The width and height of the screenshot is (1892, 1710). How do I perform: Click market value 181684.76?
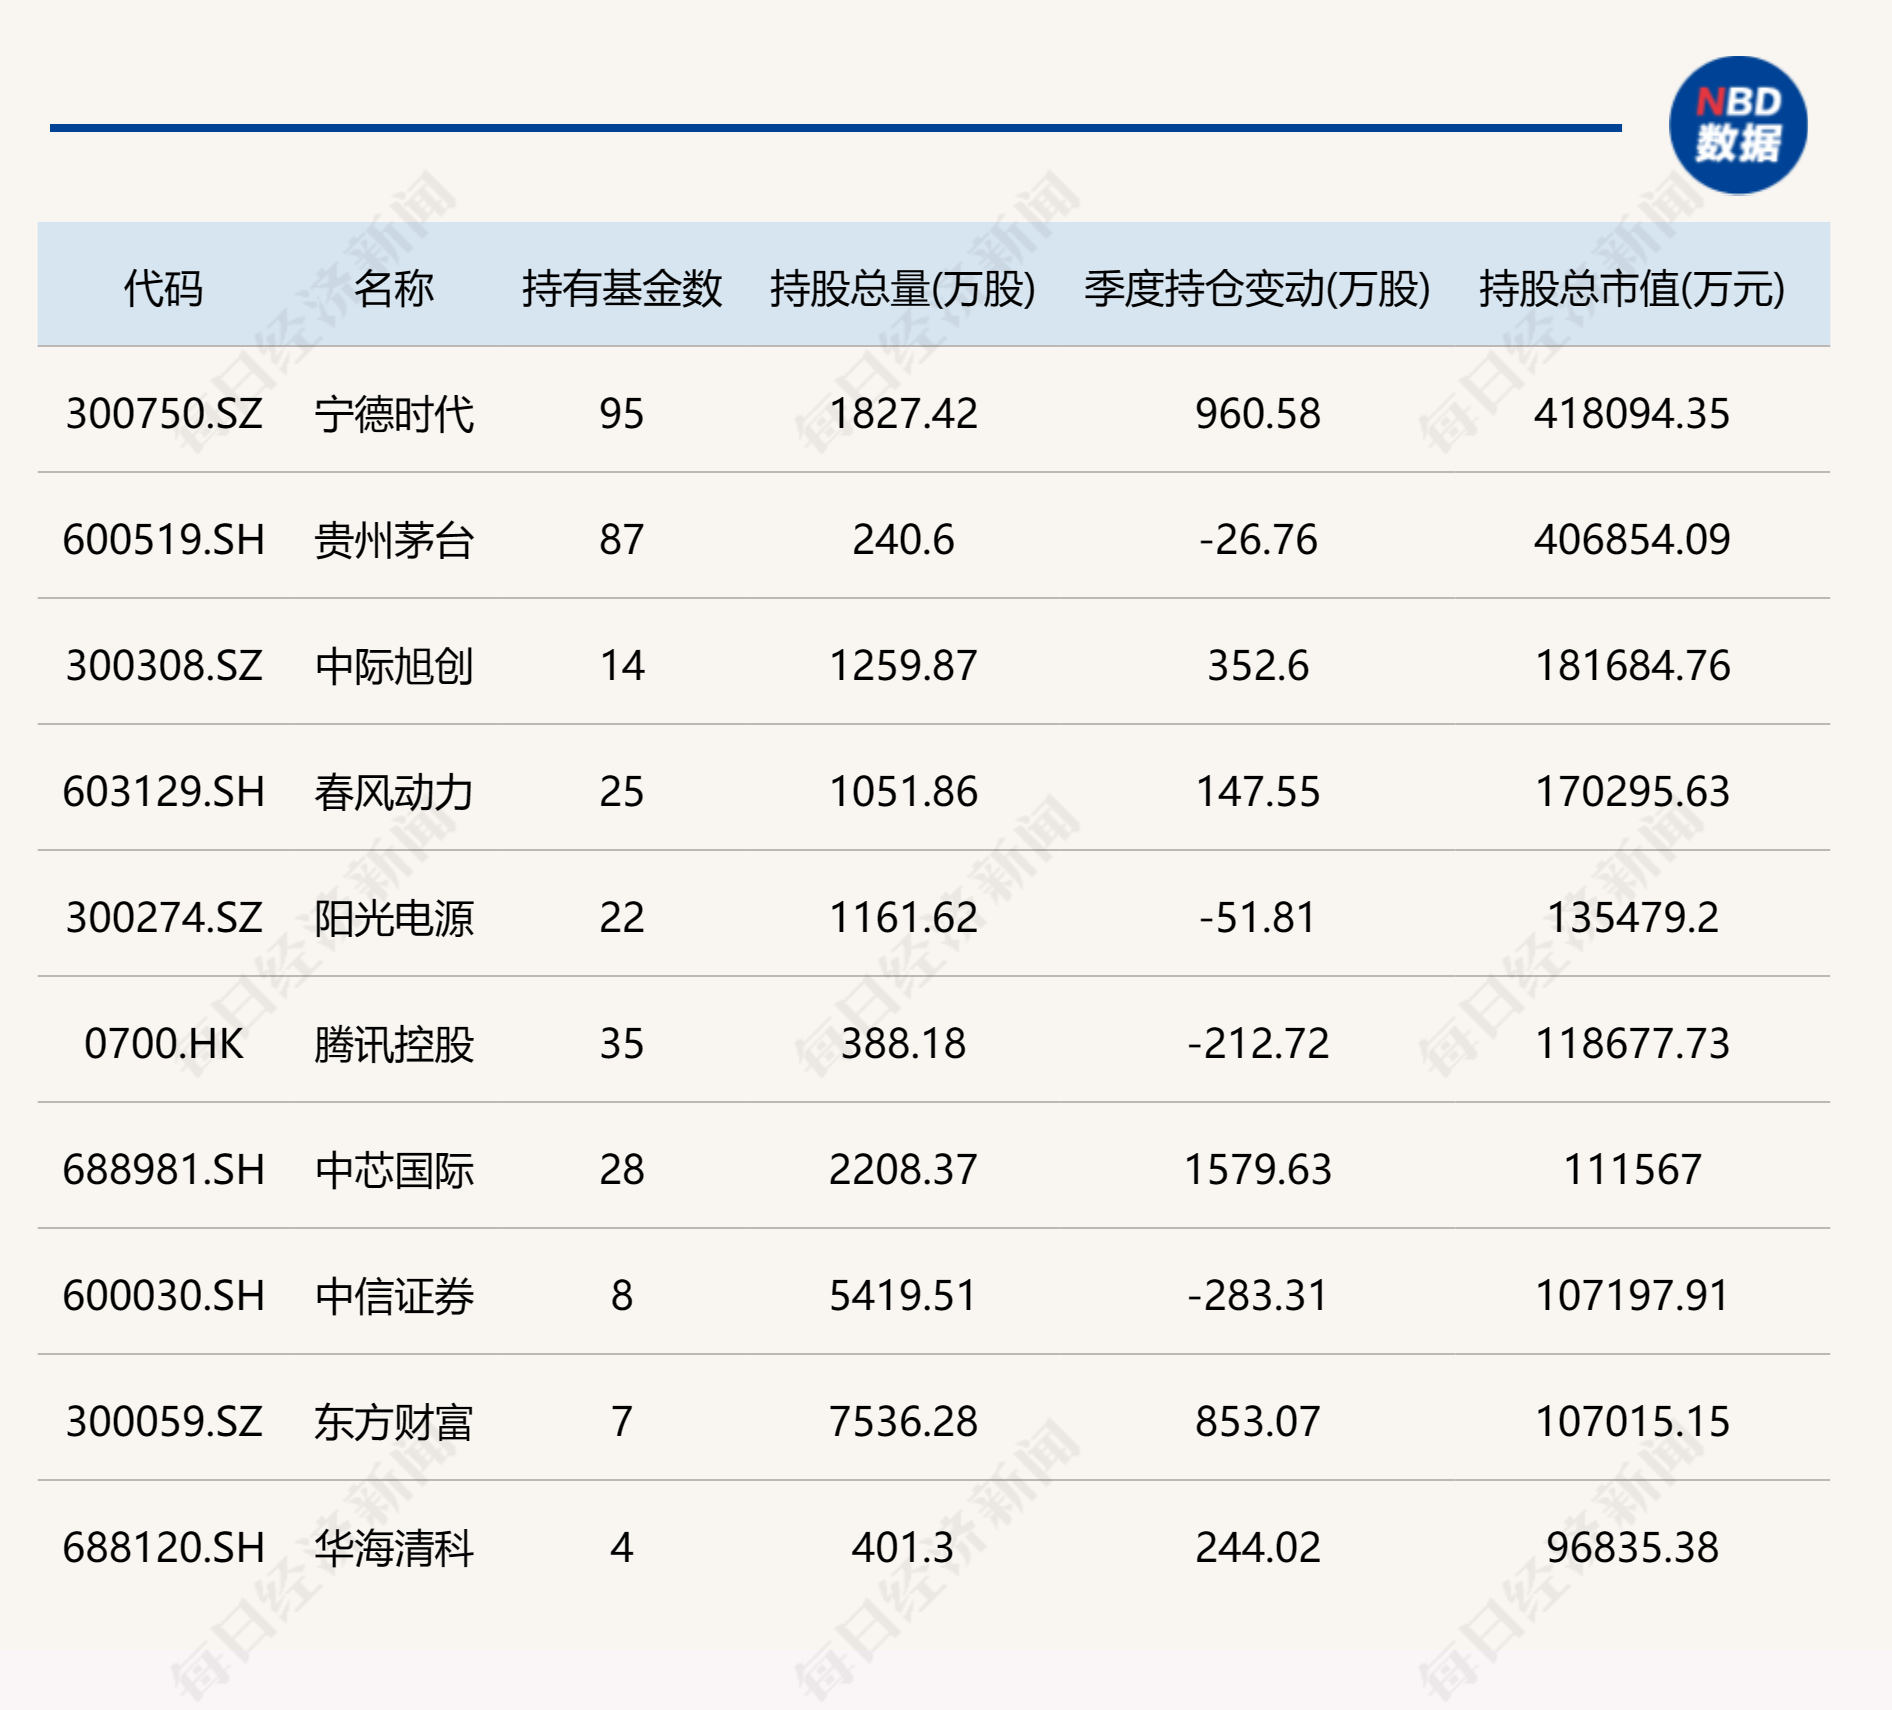coord(1632,666)
